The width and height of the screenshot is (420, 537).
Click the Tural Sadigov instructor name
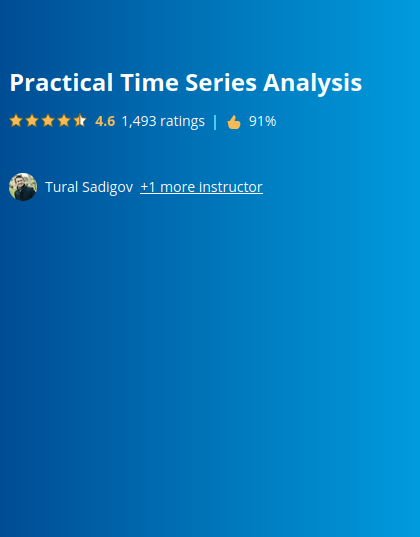89,187
